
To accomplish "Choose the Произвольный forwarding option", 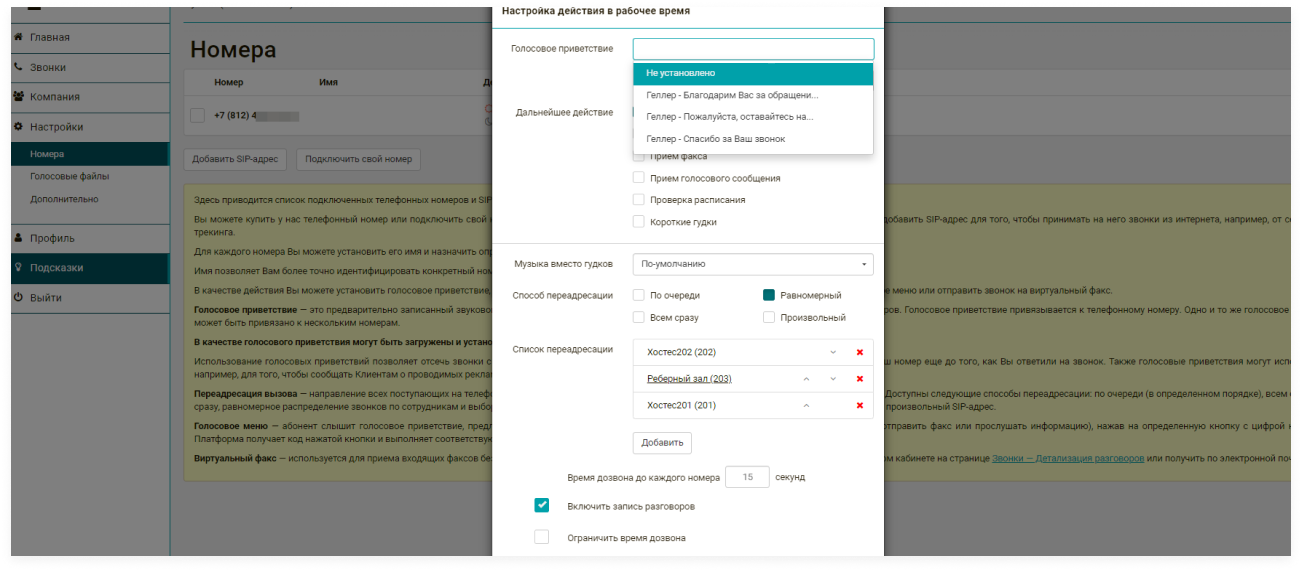I will coord(769,317).
